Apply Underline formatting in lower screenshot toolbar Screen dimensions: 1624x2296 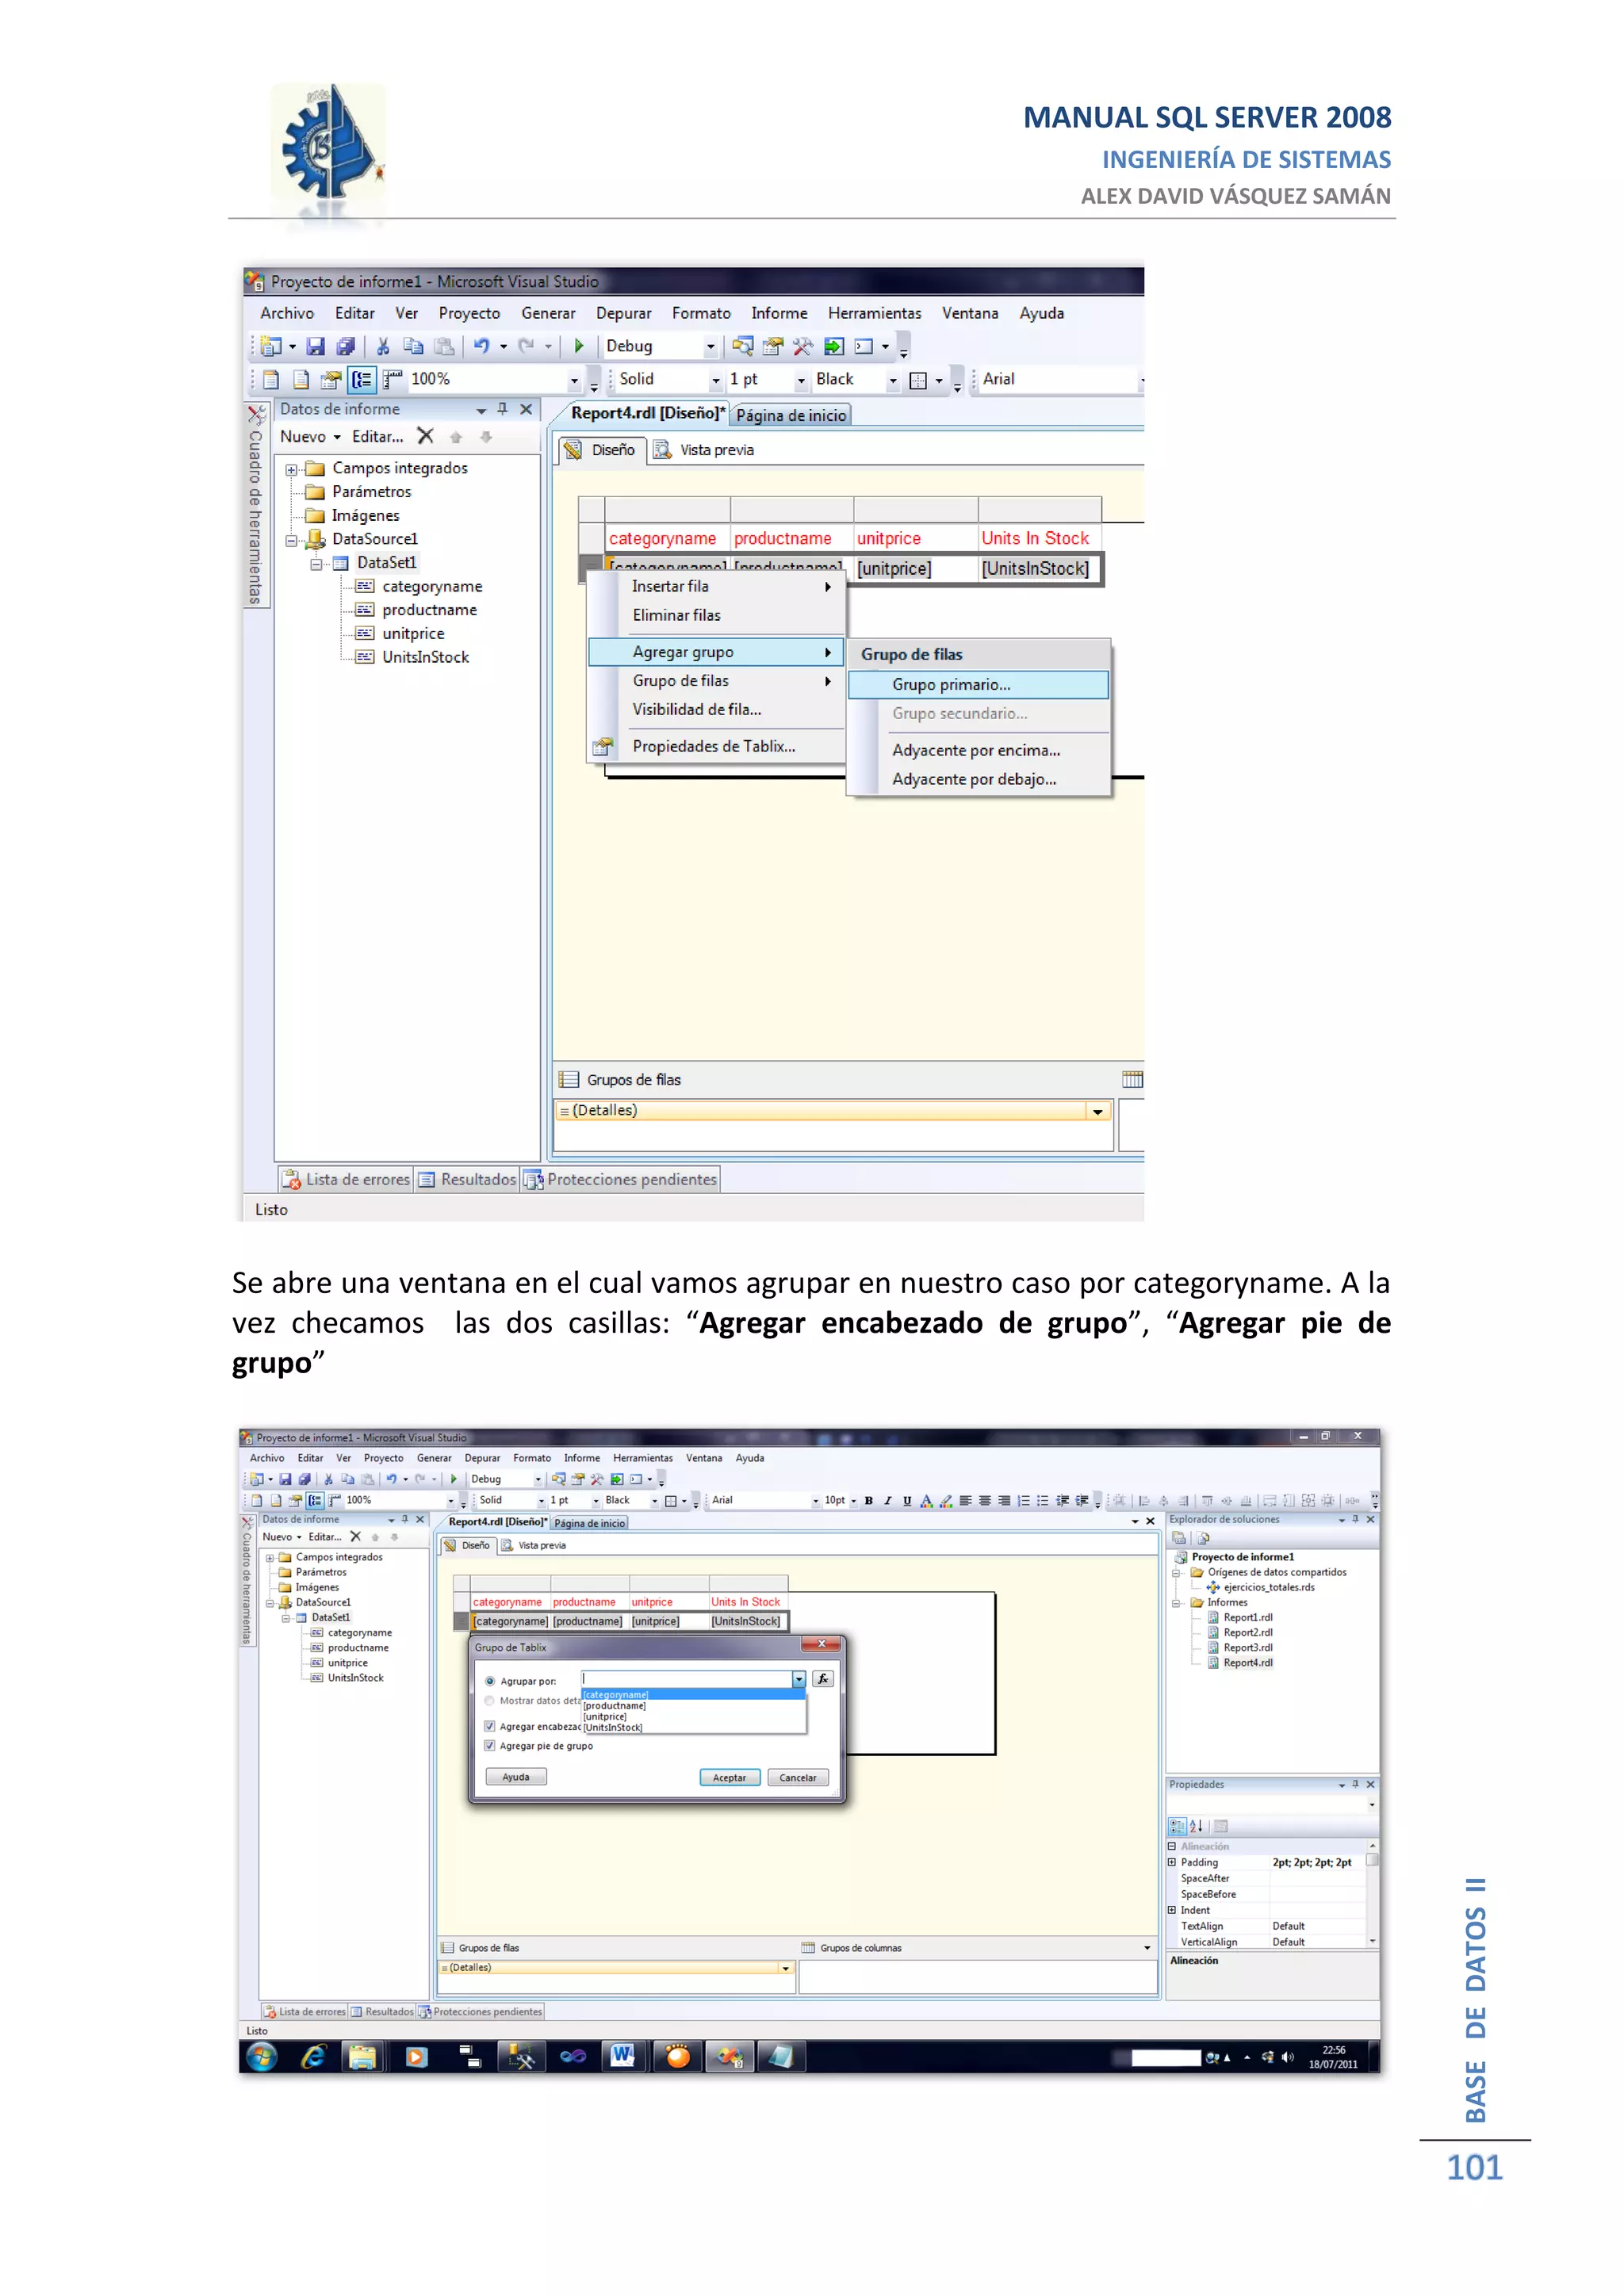pyautogui.click(x=907, y=1500)
